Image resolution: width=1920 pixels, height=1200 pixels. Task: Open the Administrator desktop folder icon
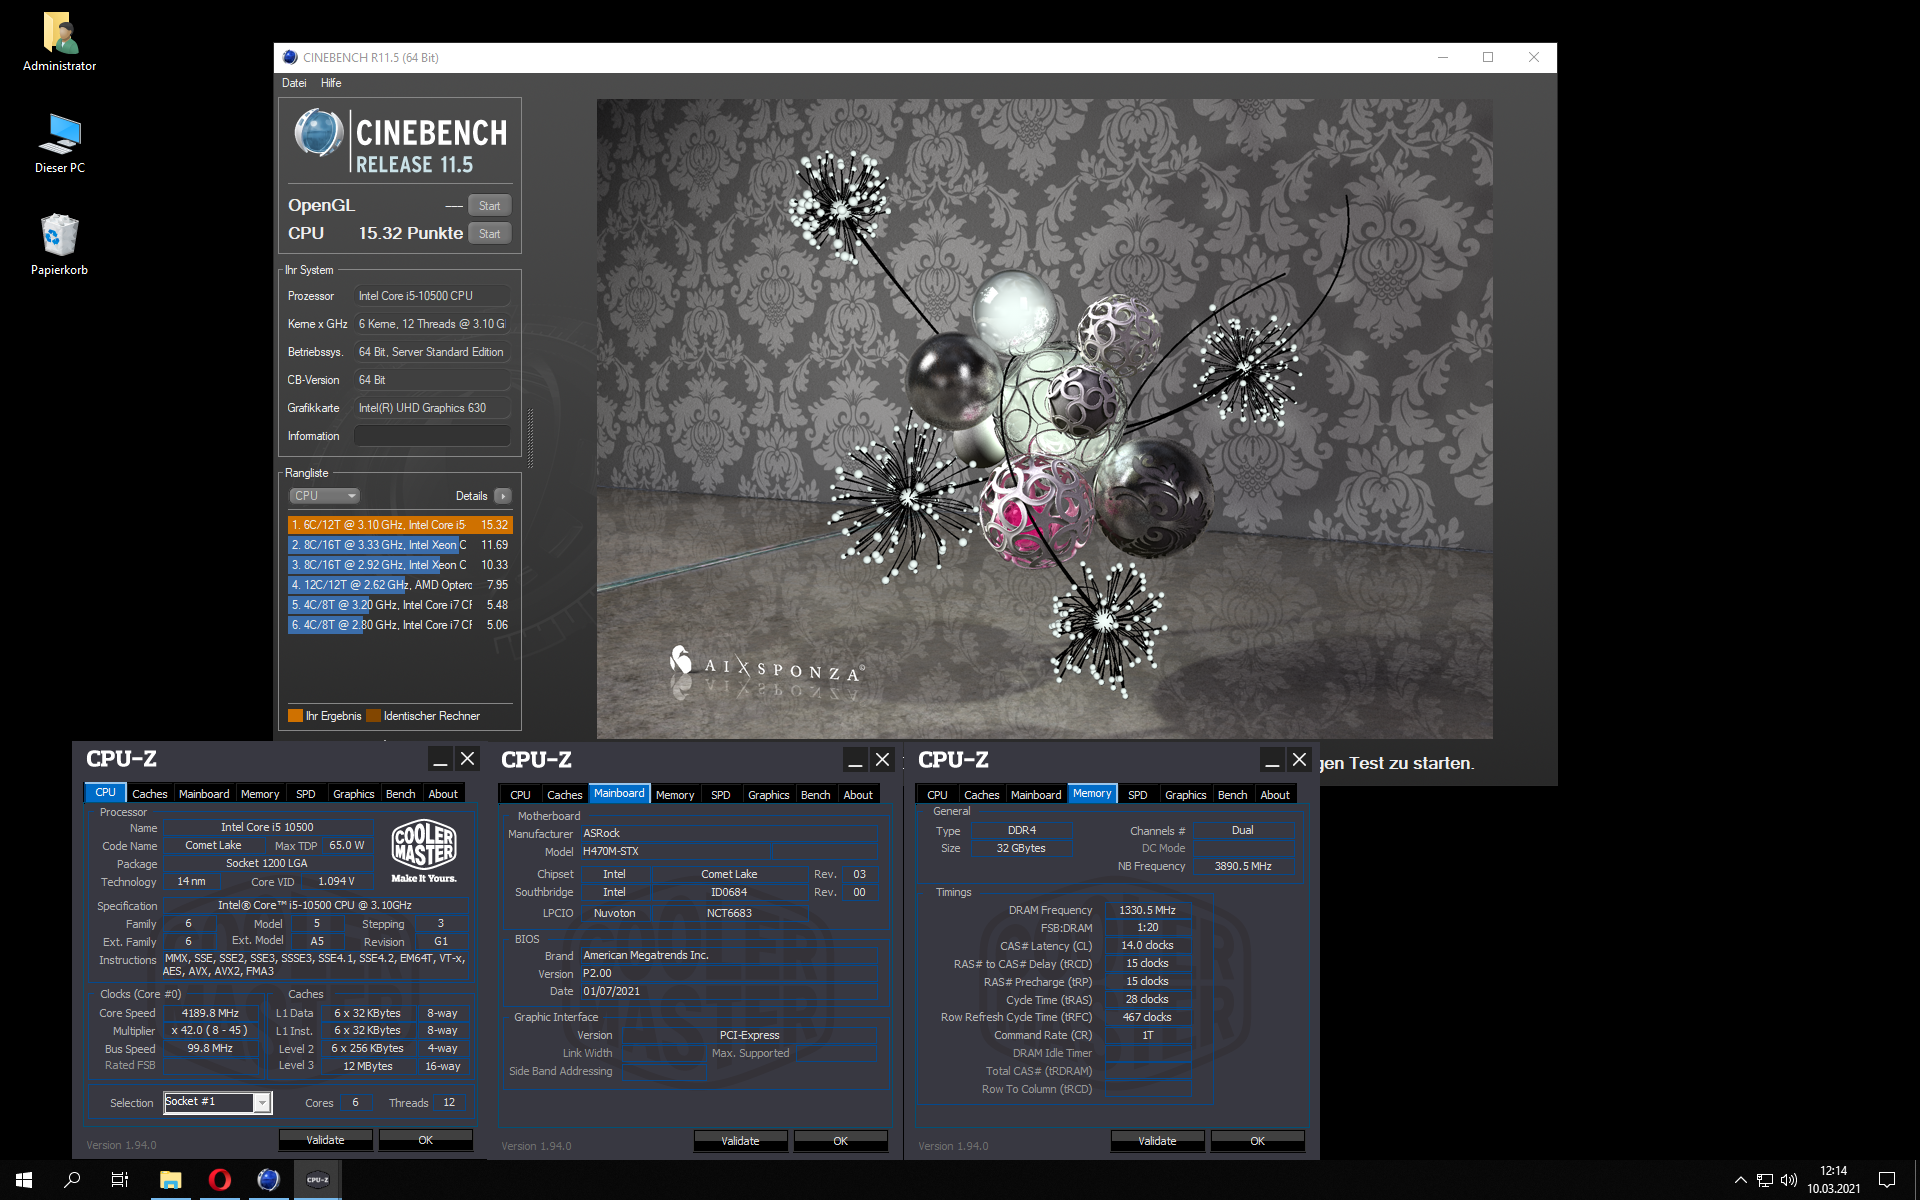pos(60,42)
